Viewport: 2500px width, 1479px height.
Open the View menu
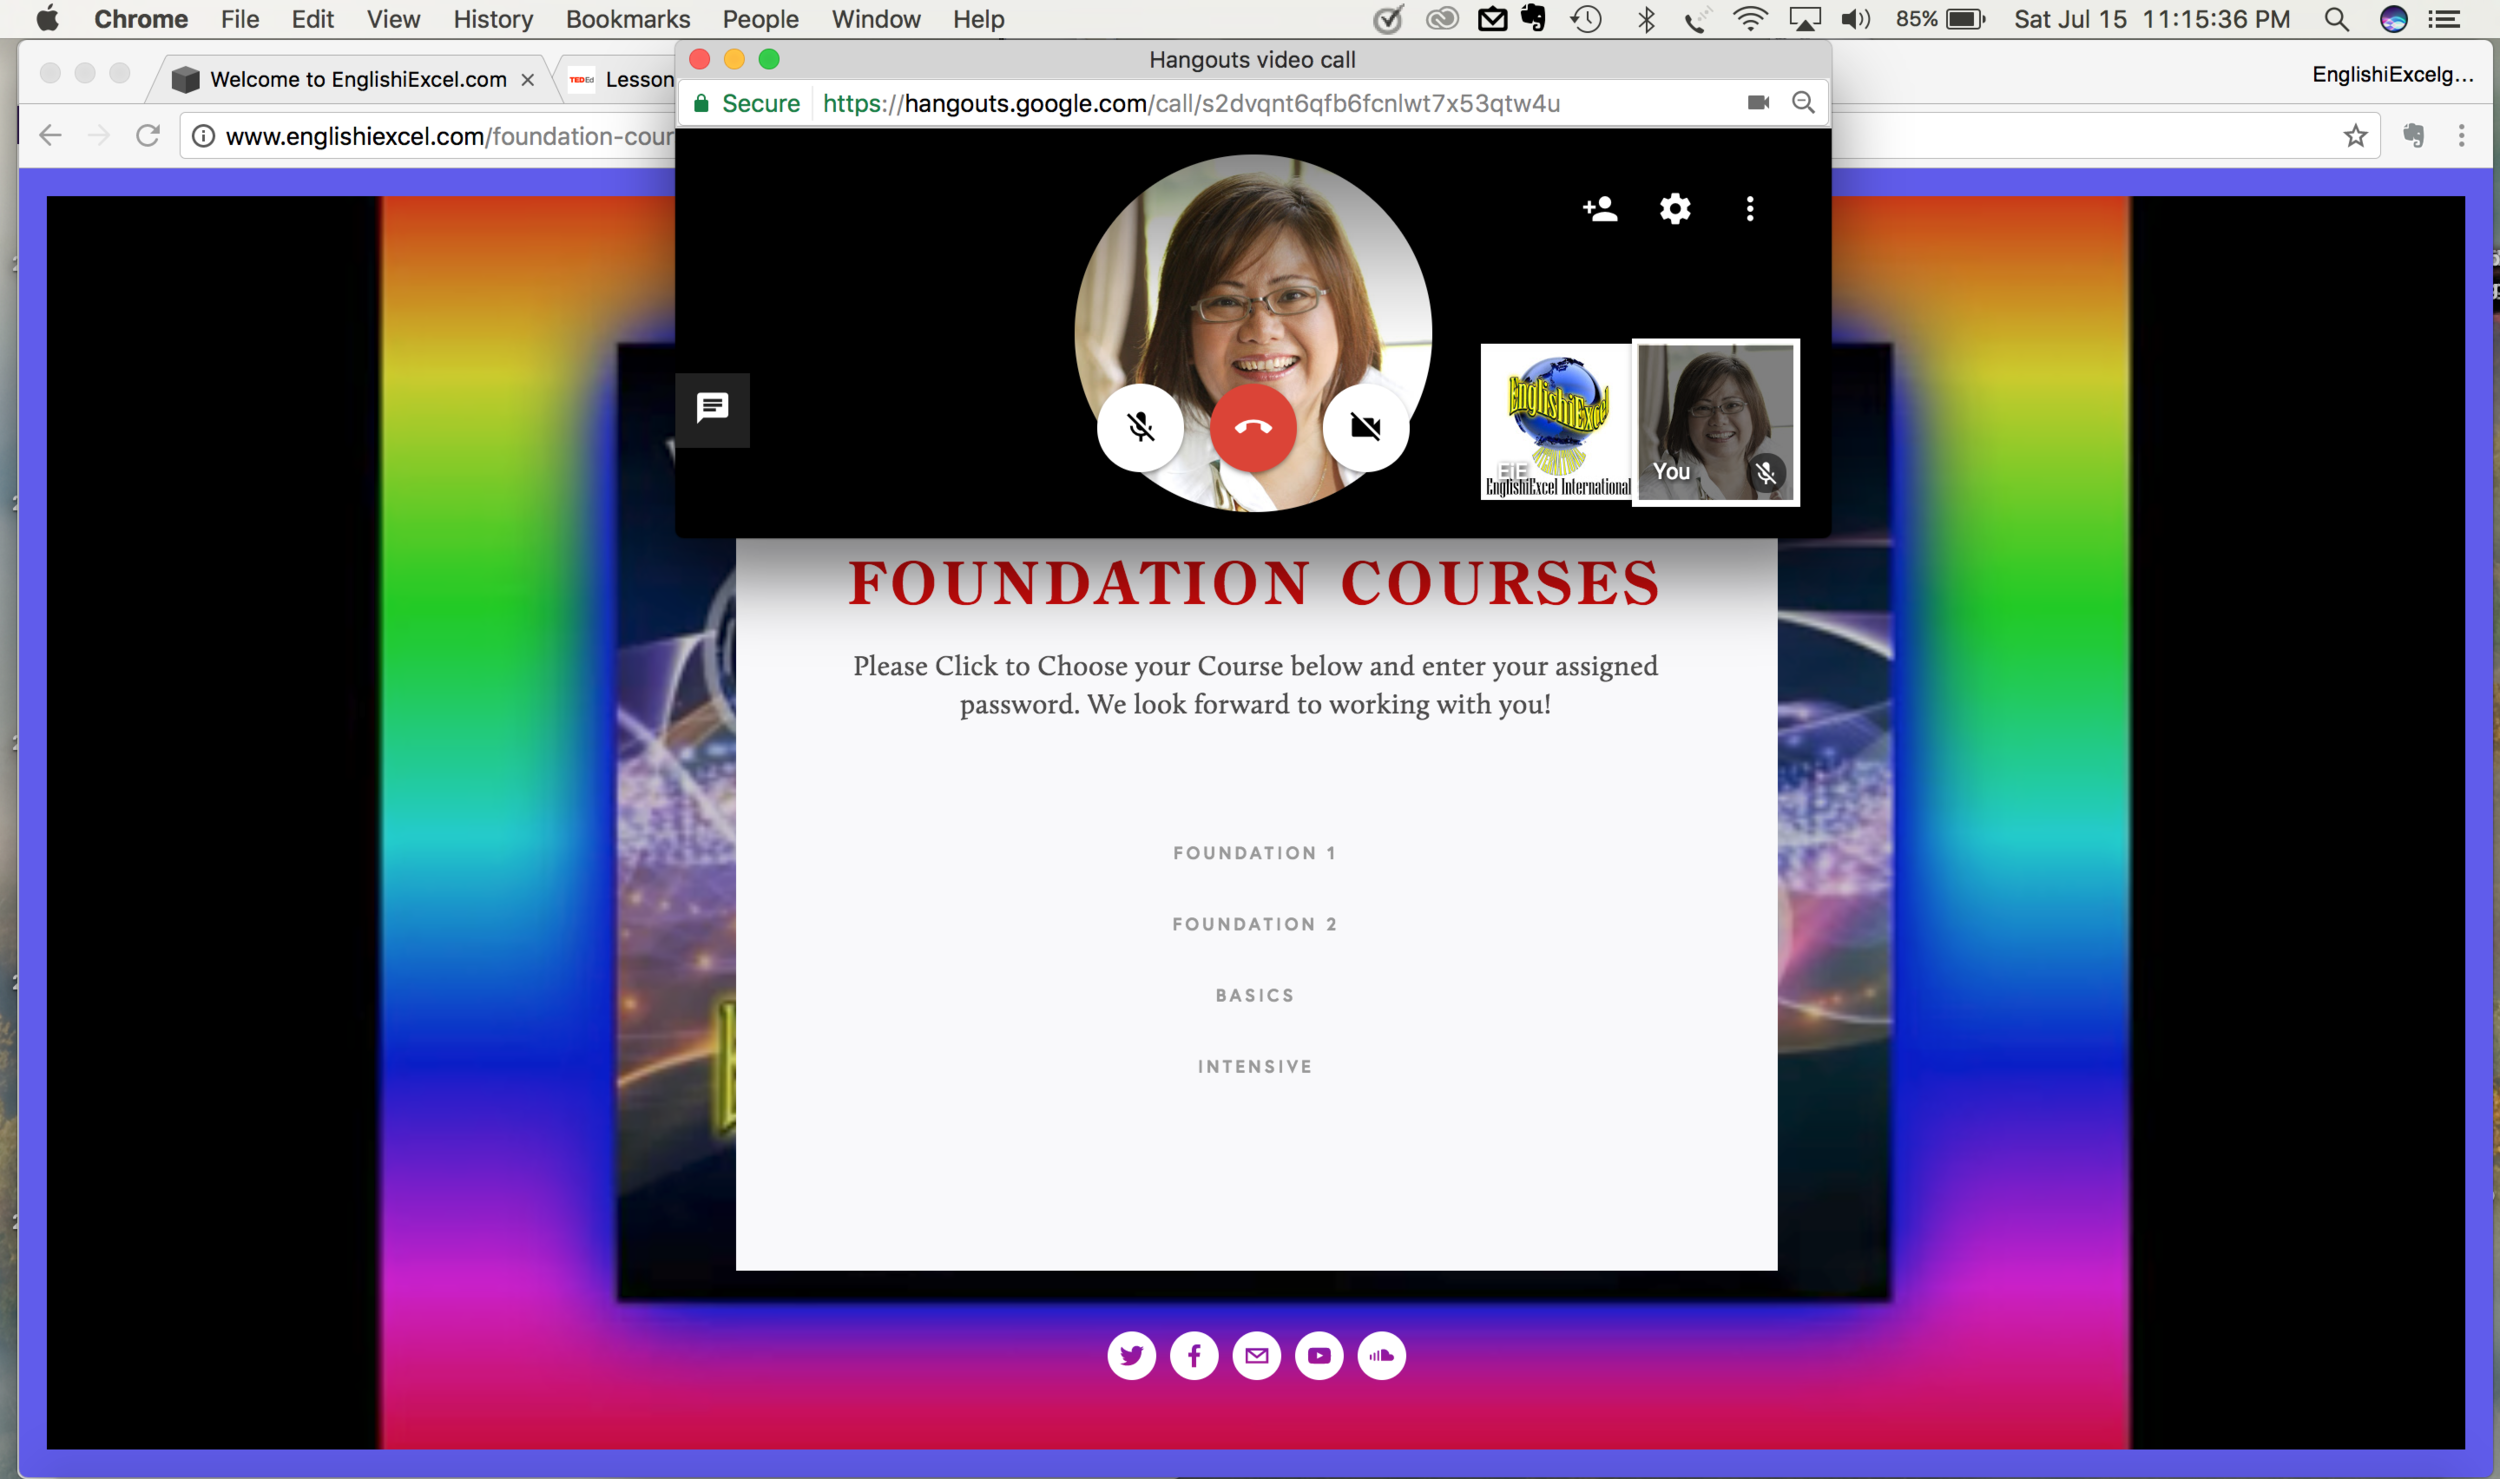pyautogui.click(x=393, y=19)
